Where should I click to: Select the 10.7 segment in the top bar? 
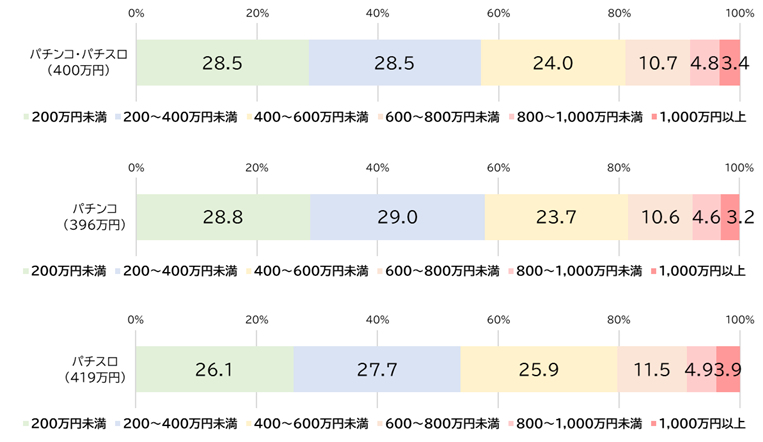click(x=657, y=64)
